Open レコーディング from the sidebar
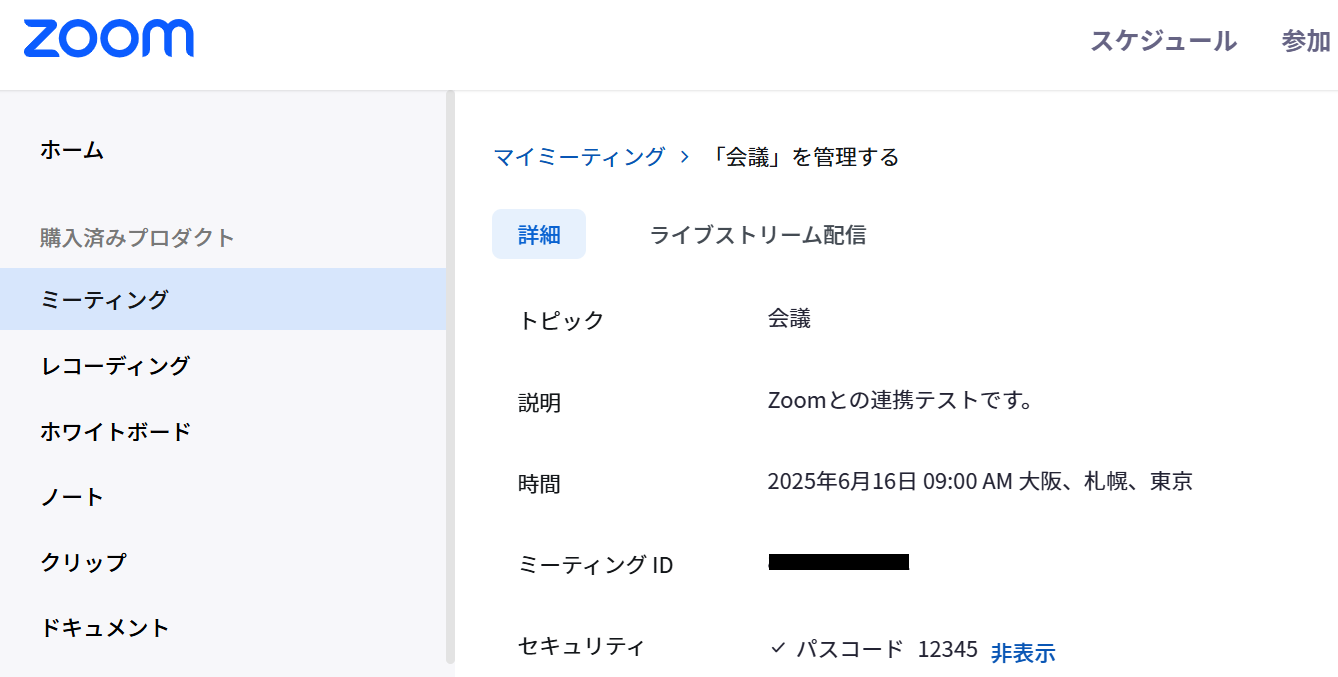Screen dimensions: 1338x677 tap(115, 365)
